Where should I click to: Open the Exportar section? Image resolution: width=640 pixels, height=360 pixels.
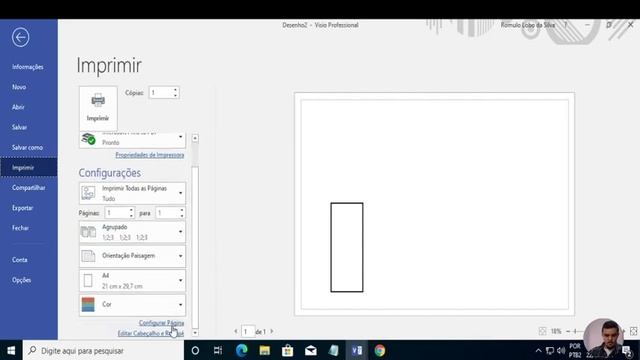[22, 208]
